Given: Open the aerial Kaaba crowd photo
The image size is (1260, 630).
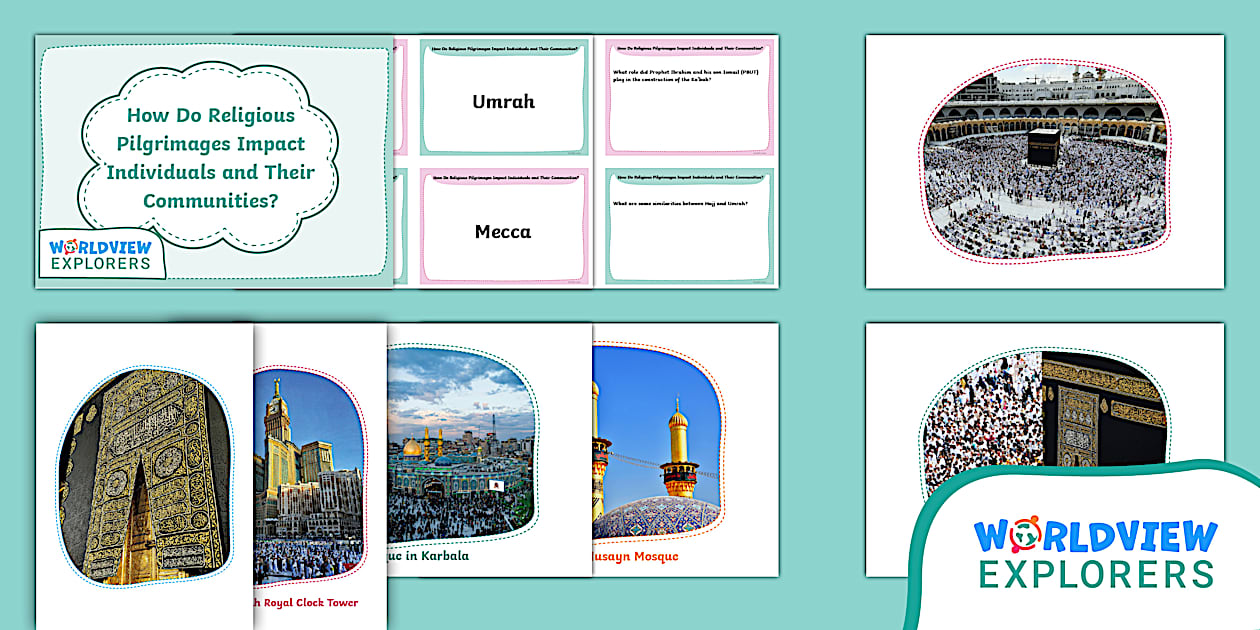Looking at the screenshot, I should pyautogui.click(x=1044, y=162).
